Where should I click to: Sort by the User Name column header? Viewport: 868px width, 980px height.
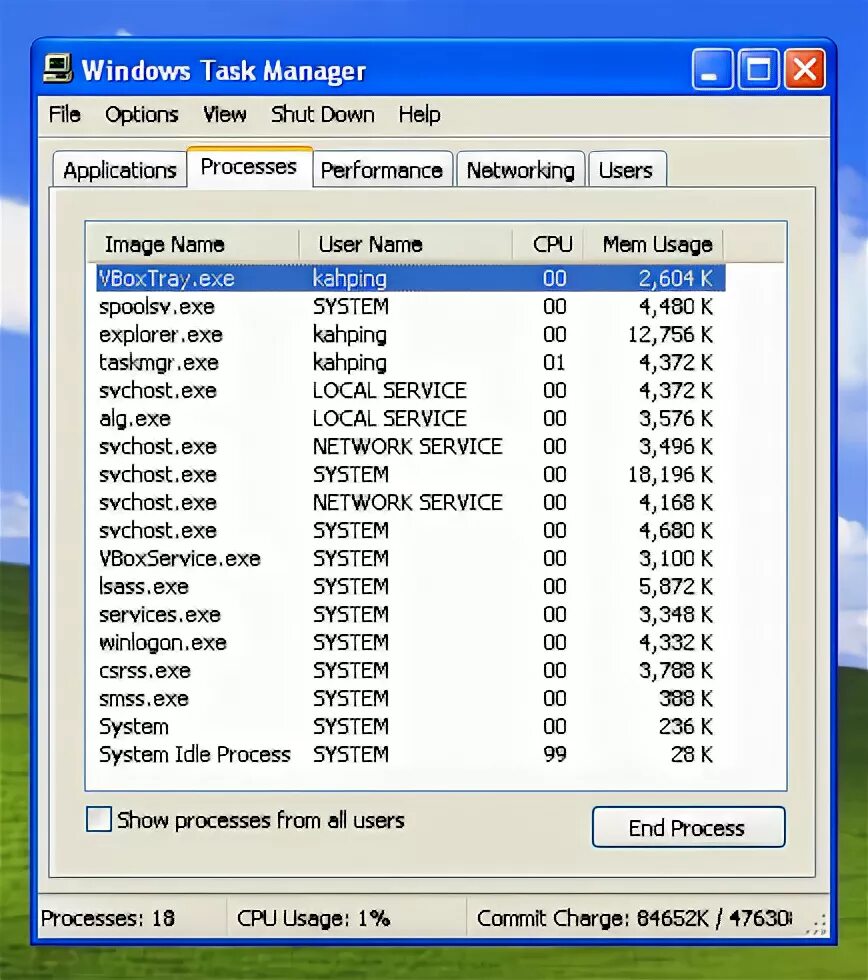[406, 244]
